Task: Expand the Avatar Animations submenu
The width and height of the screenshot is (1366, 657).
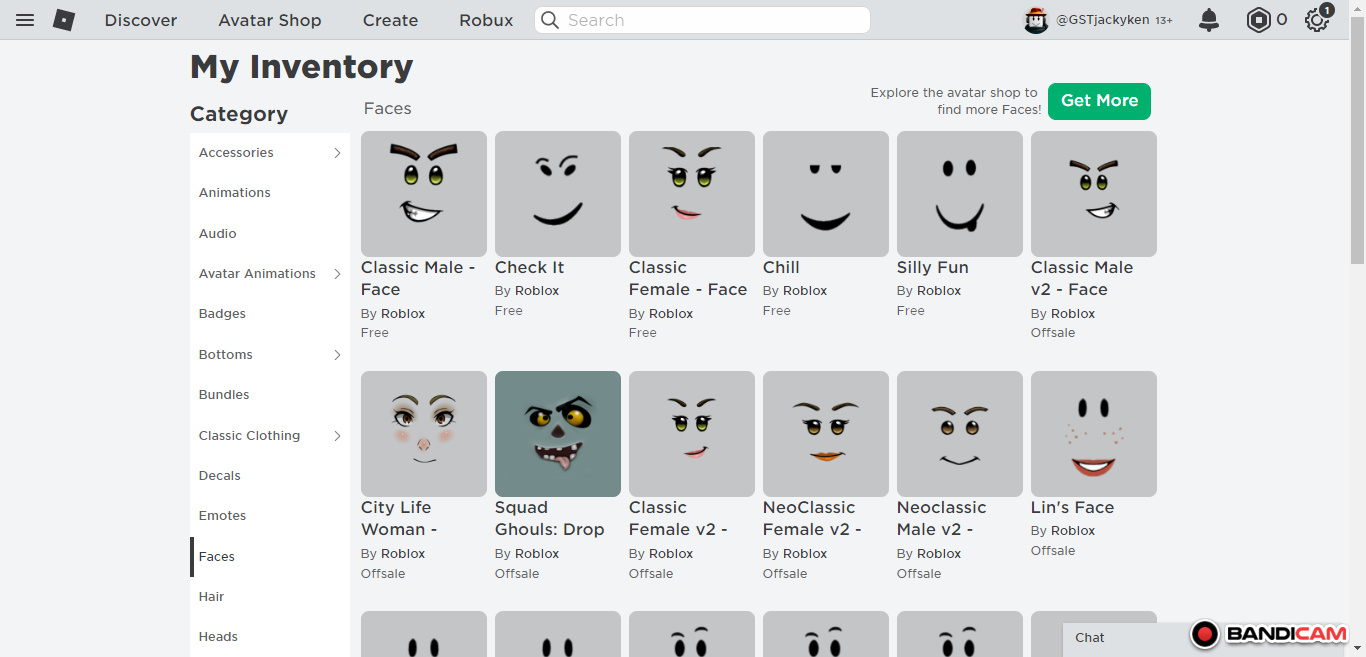Action: pos(337,274)
